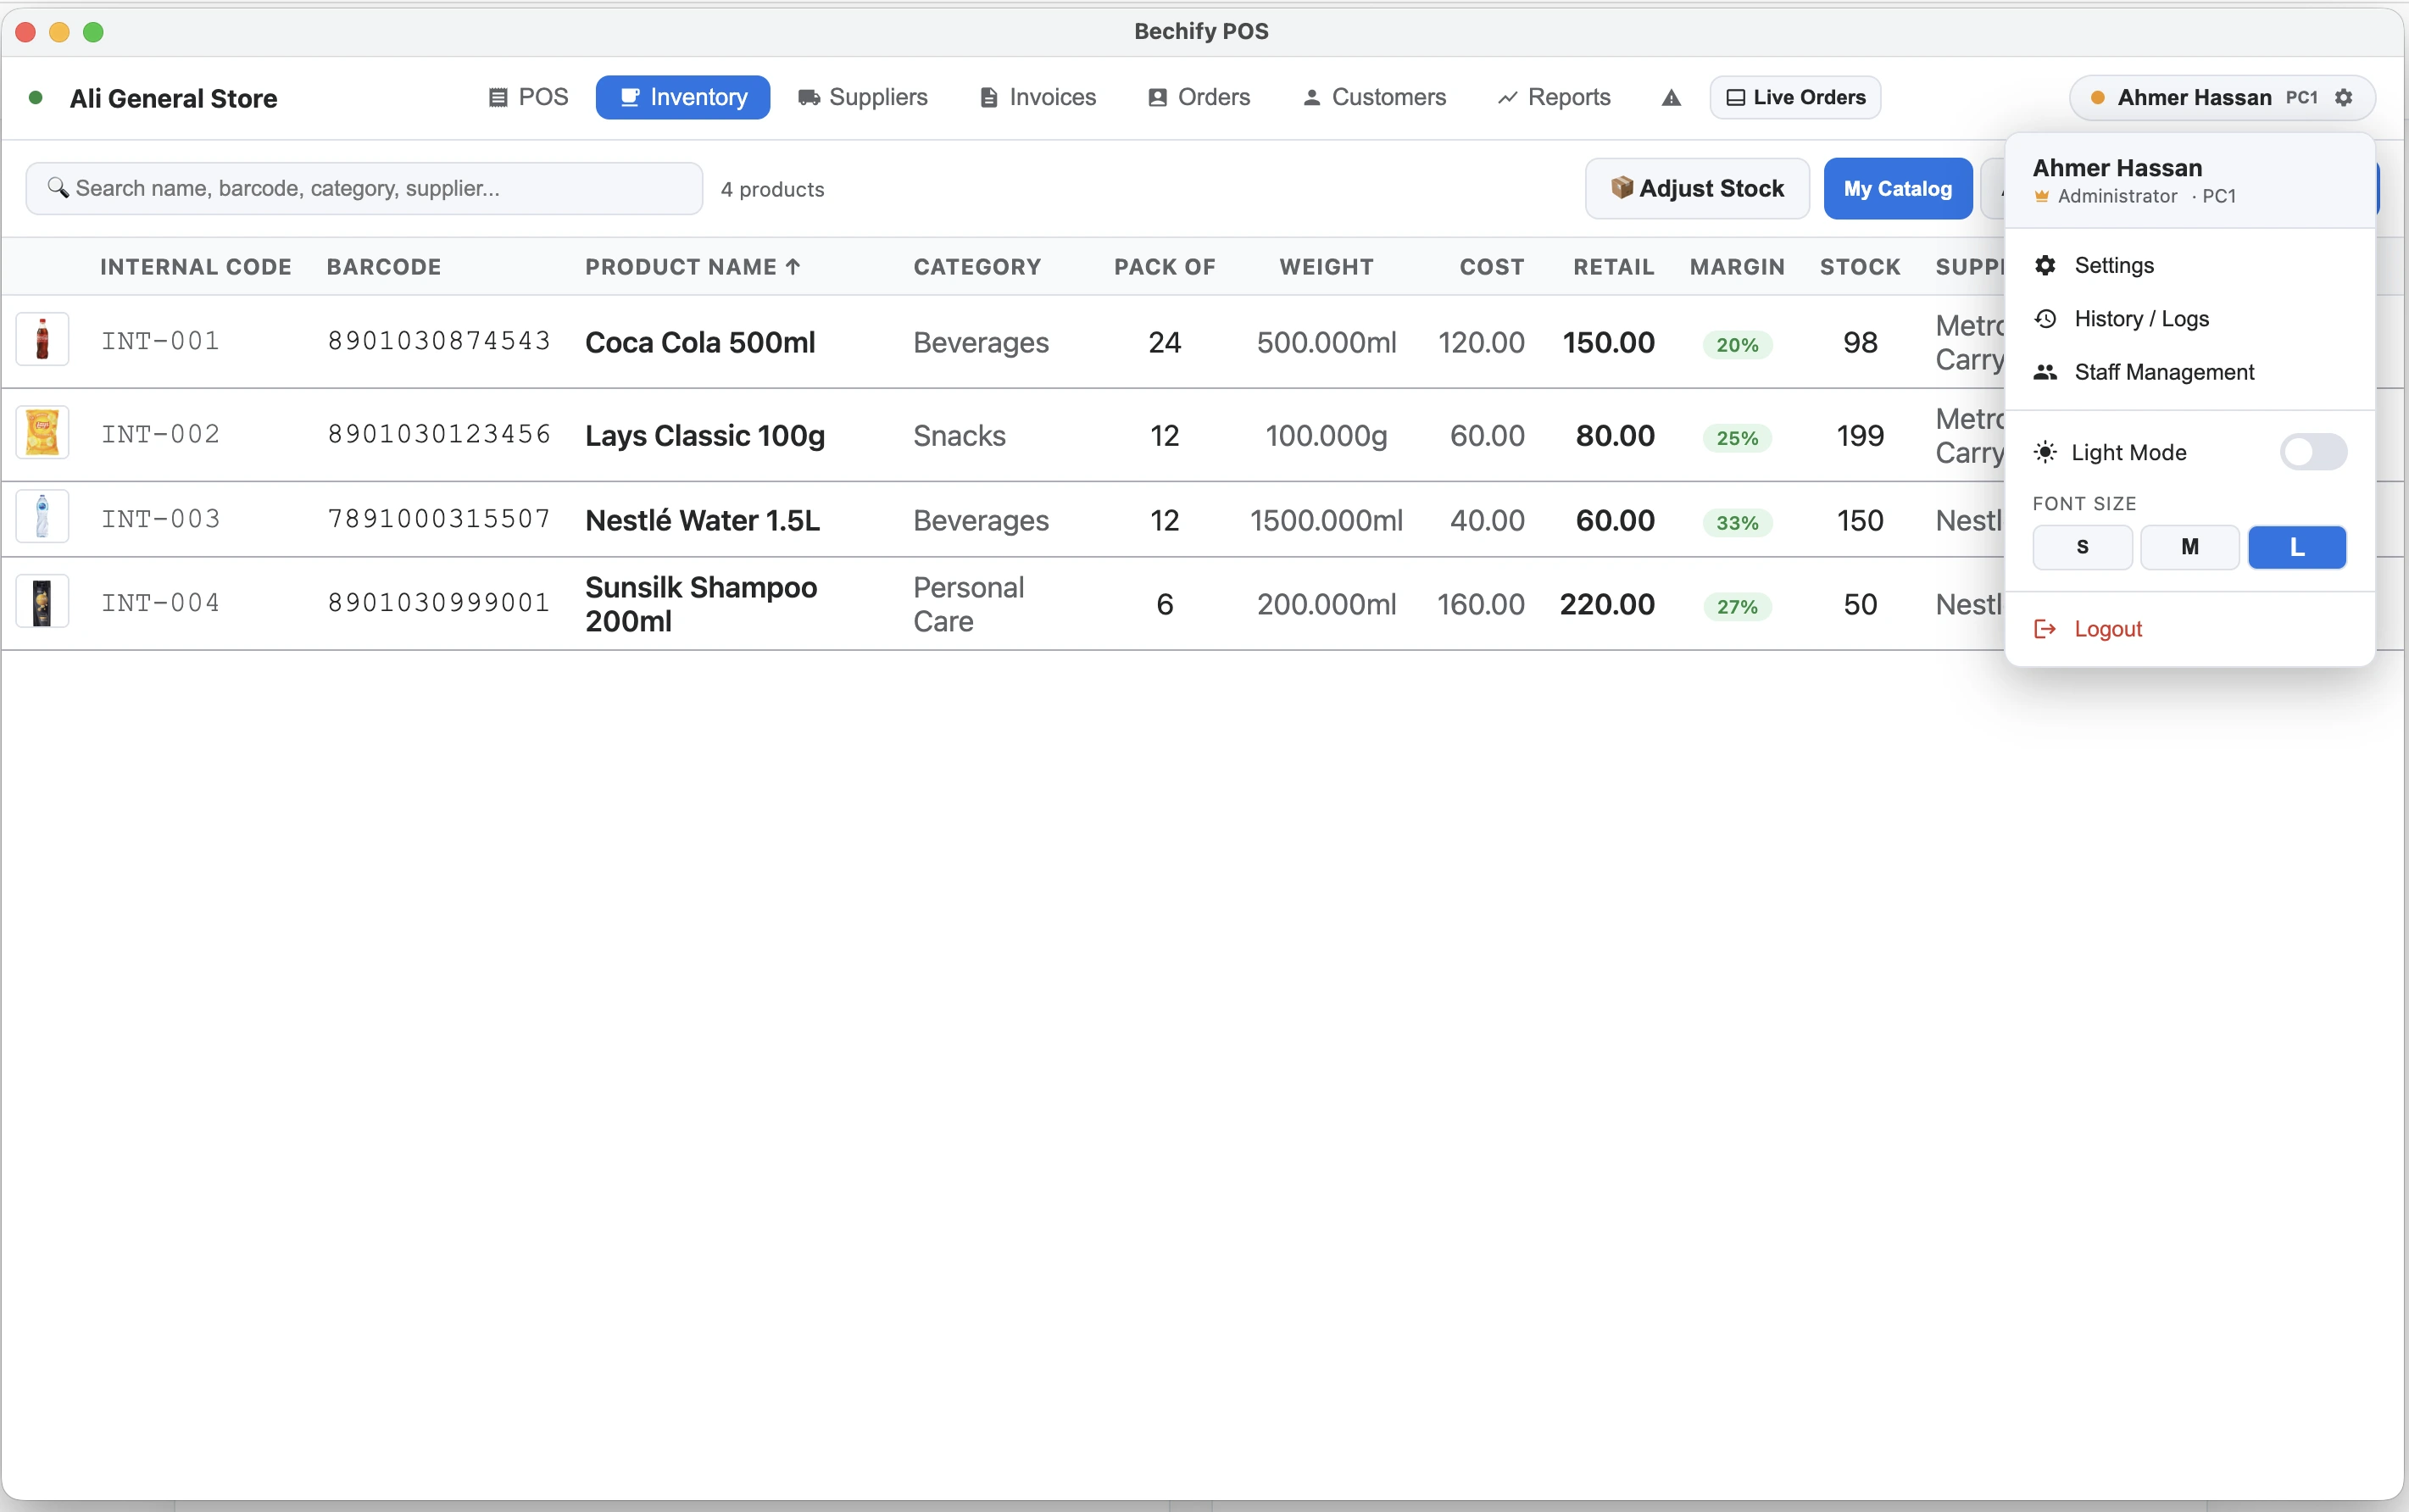Click the 27% margin badge
This screenshot has width=2409, height=1512.
point(1737,607)
